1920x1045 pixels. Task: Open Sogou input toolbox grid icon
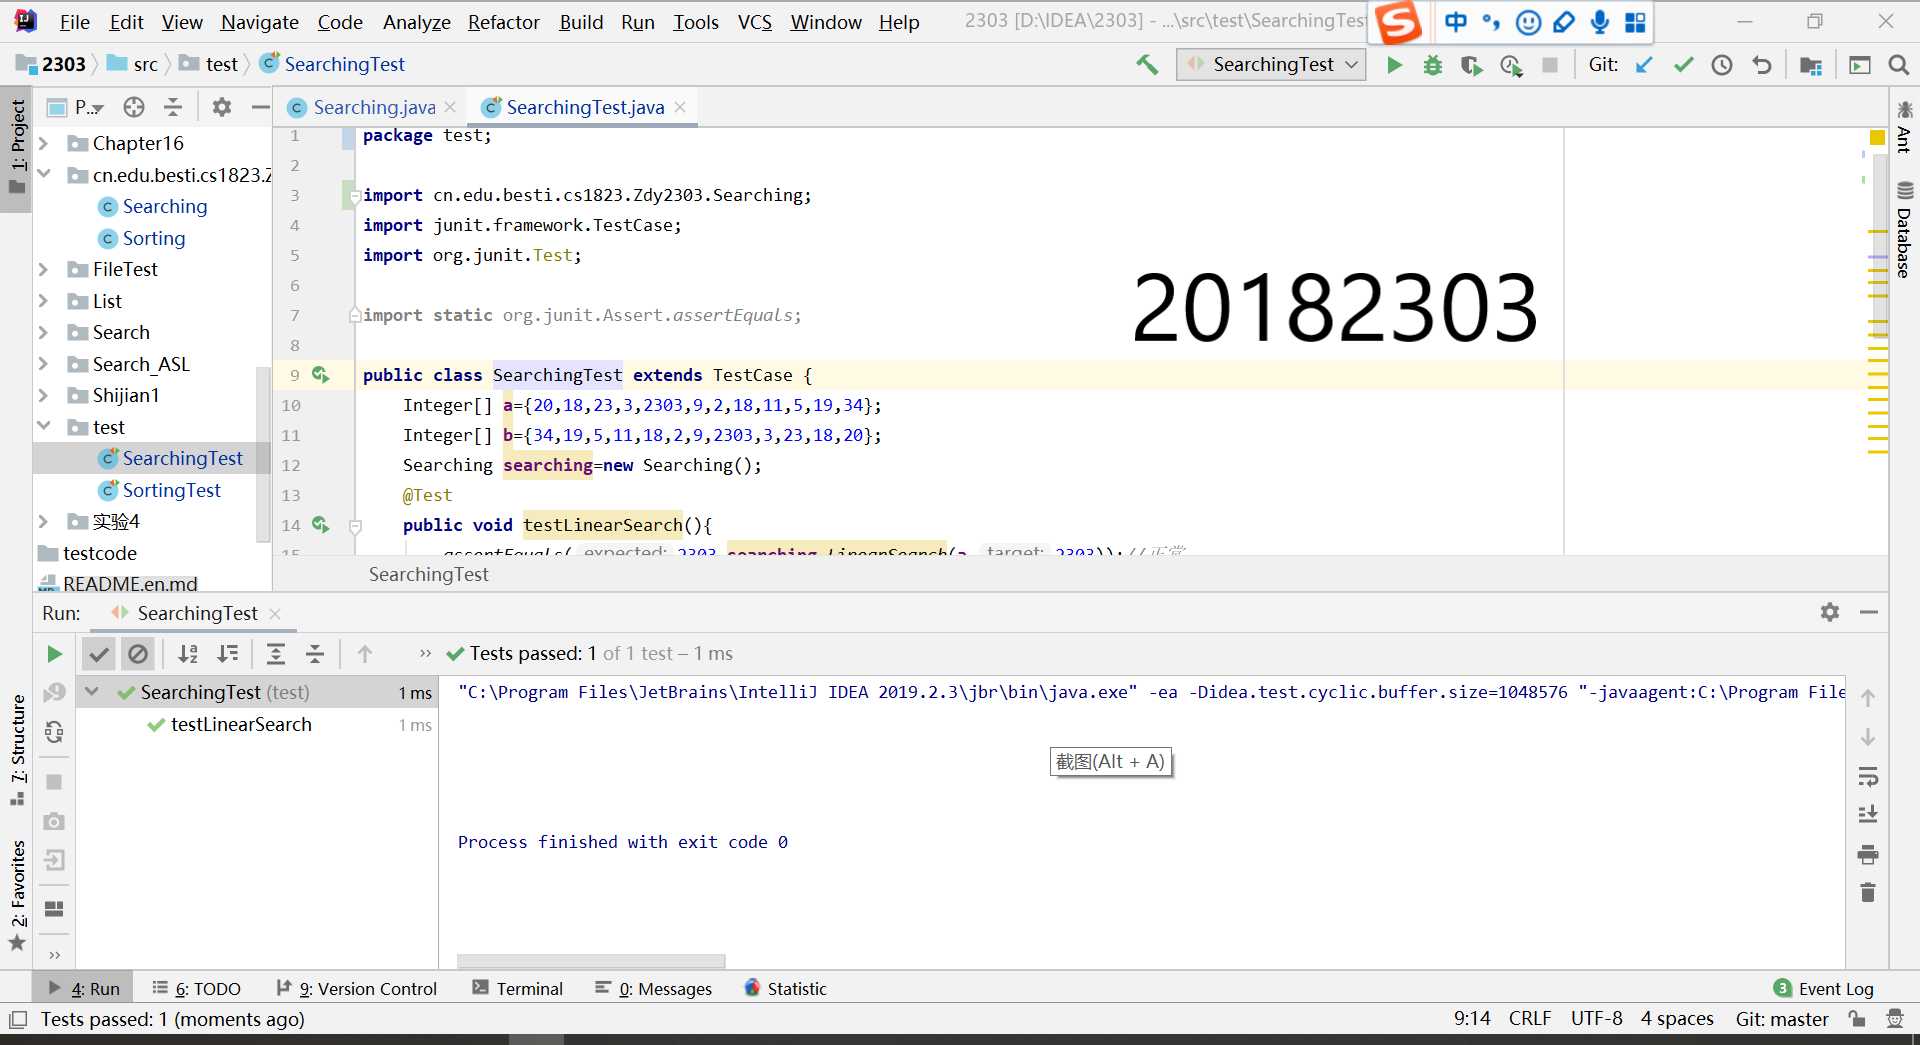point(1636,22)
